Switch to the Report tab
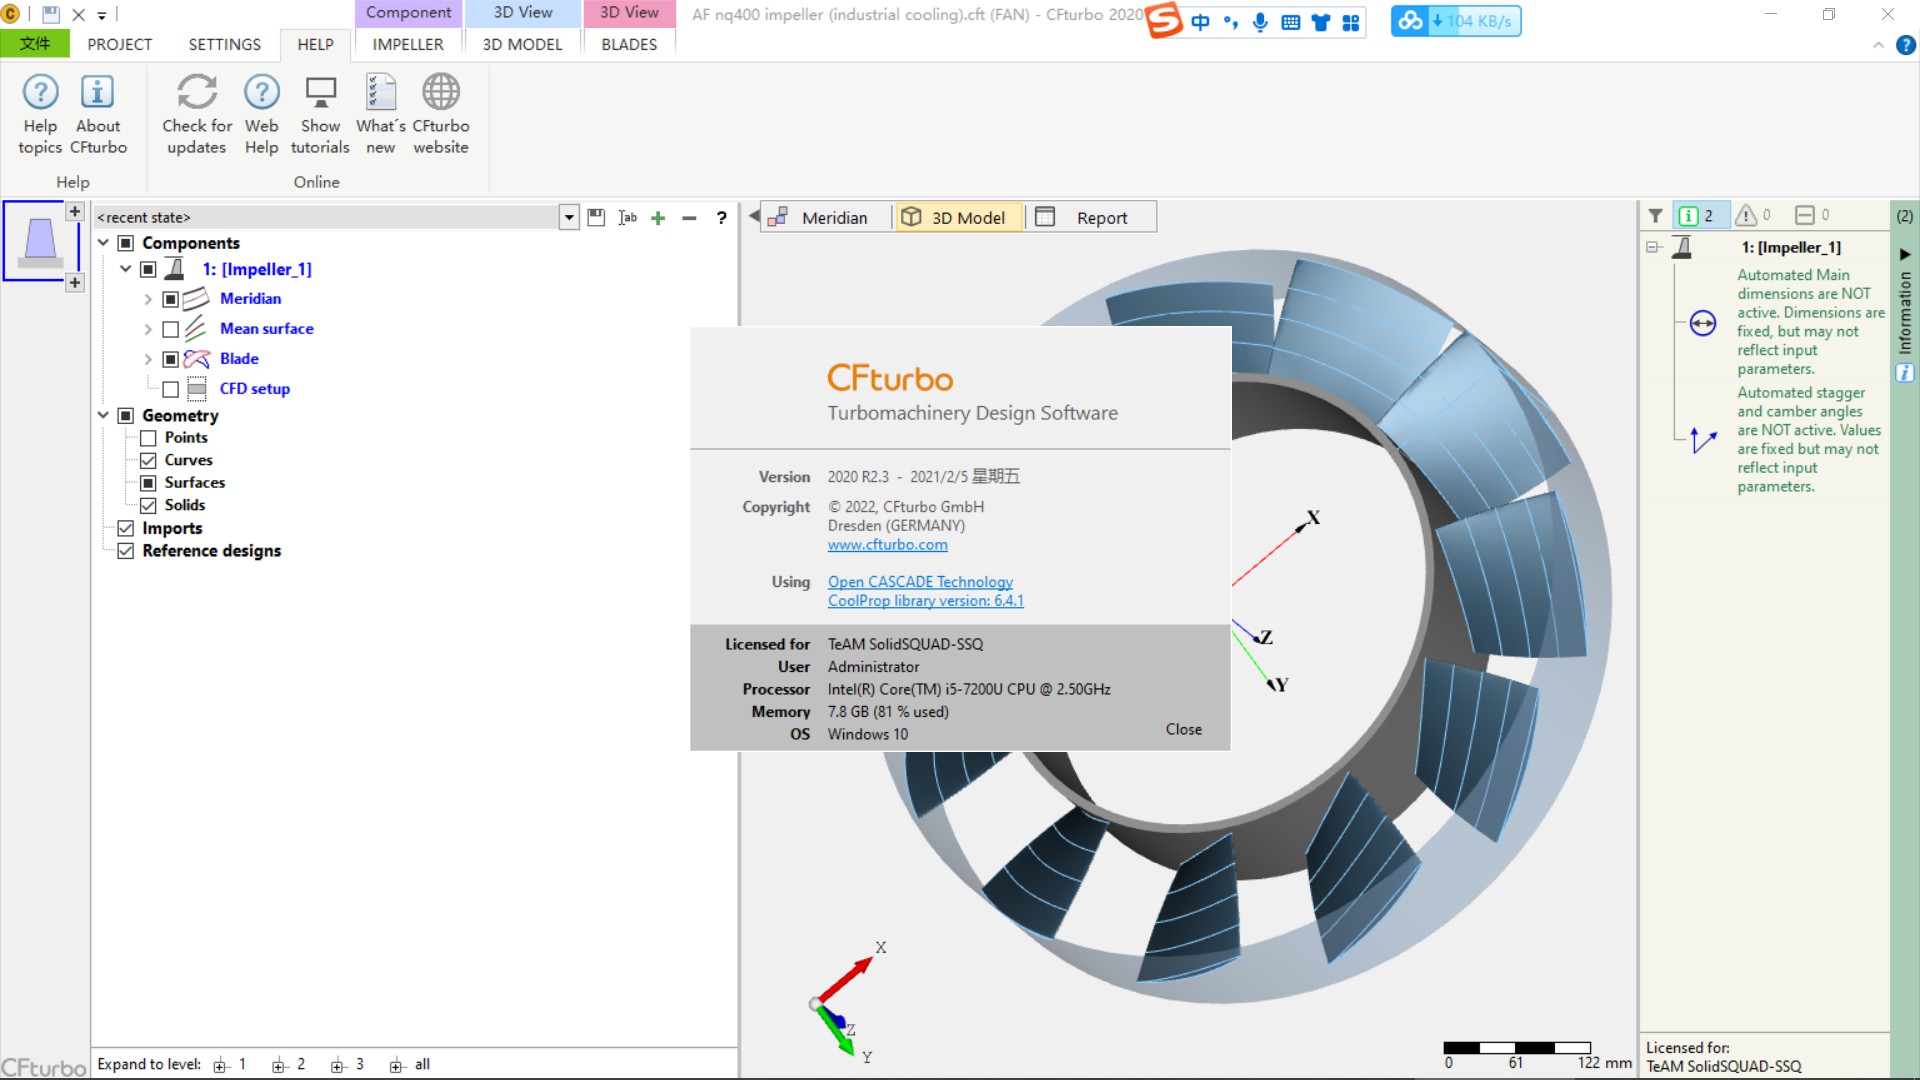This screenshot has width=1920, height=1080. pos(1090,217)
